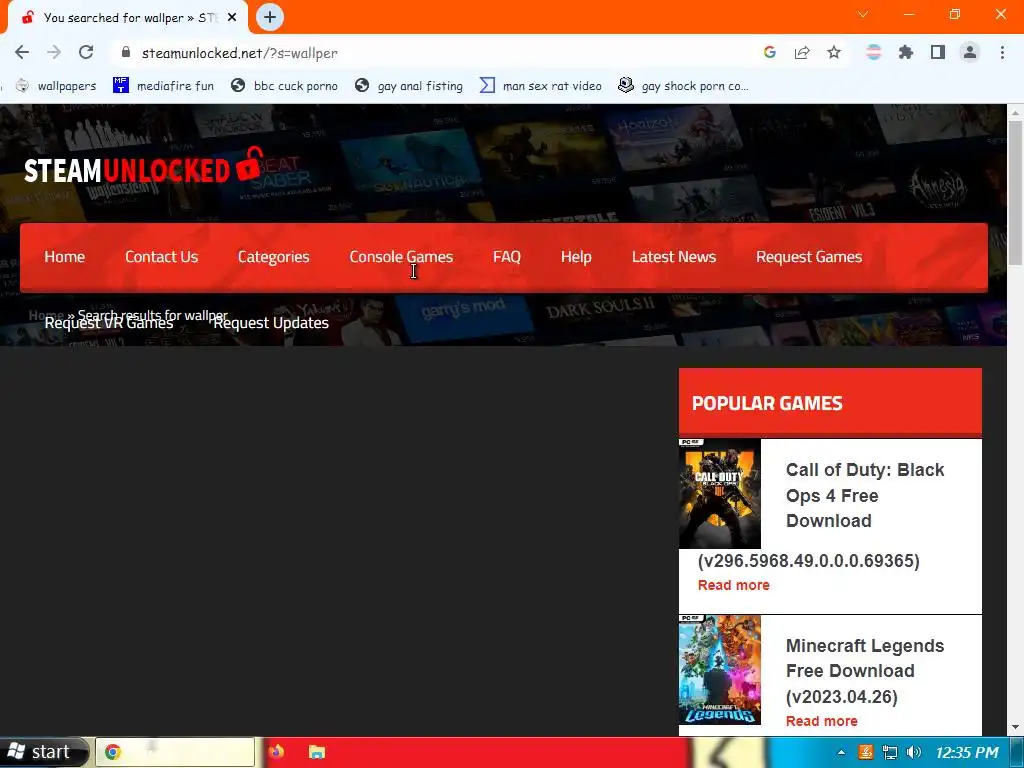Open the profile avatar menu
This screenshot has width=1024, height=768.
coord(970,52)
